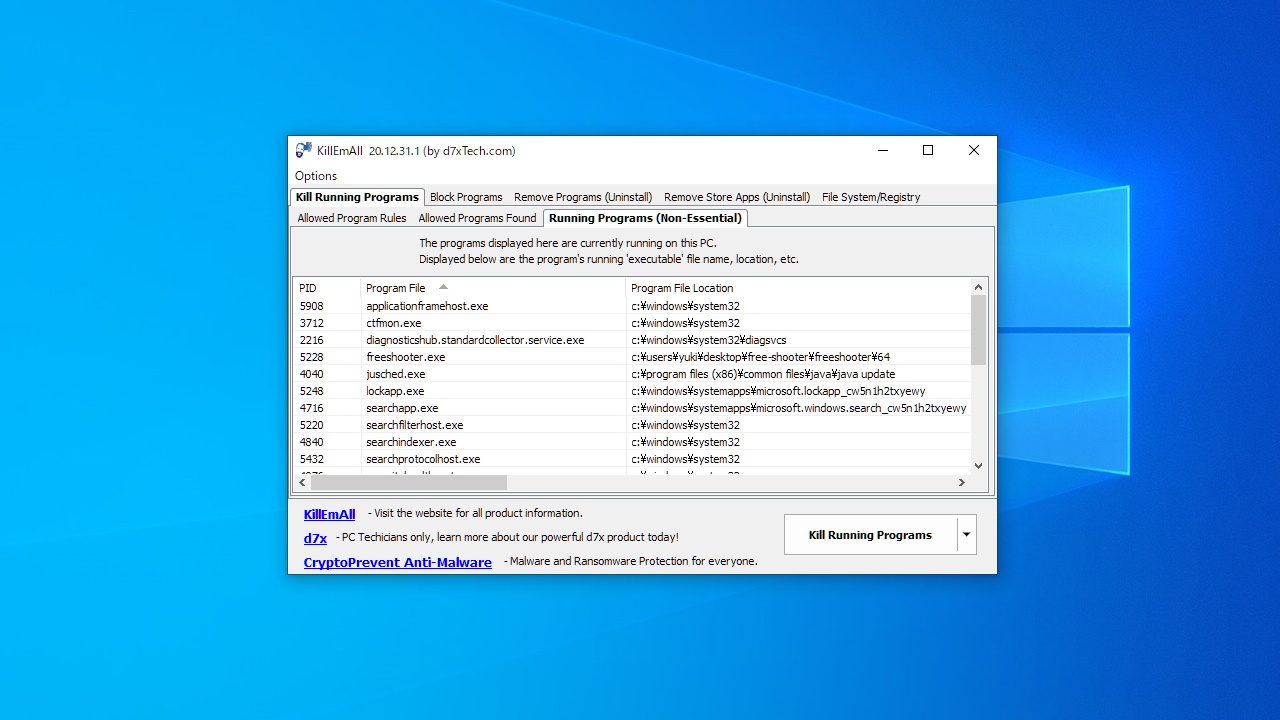Image resolution: width=1280 pixels, height=720 pixels.
Task: Switch to File System/Registry tab
Action: coord(871,197)
